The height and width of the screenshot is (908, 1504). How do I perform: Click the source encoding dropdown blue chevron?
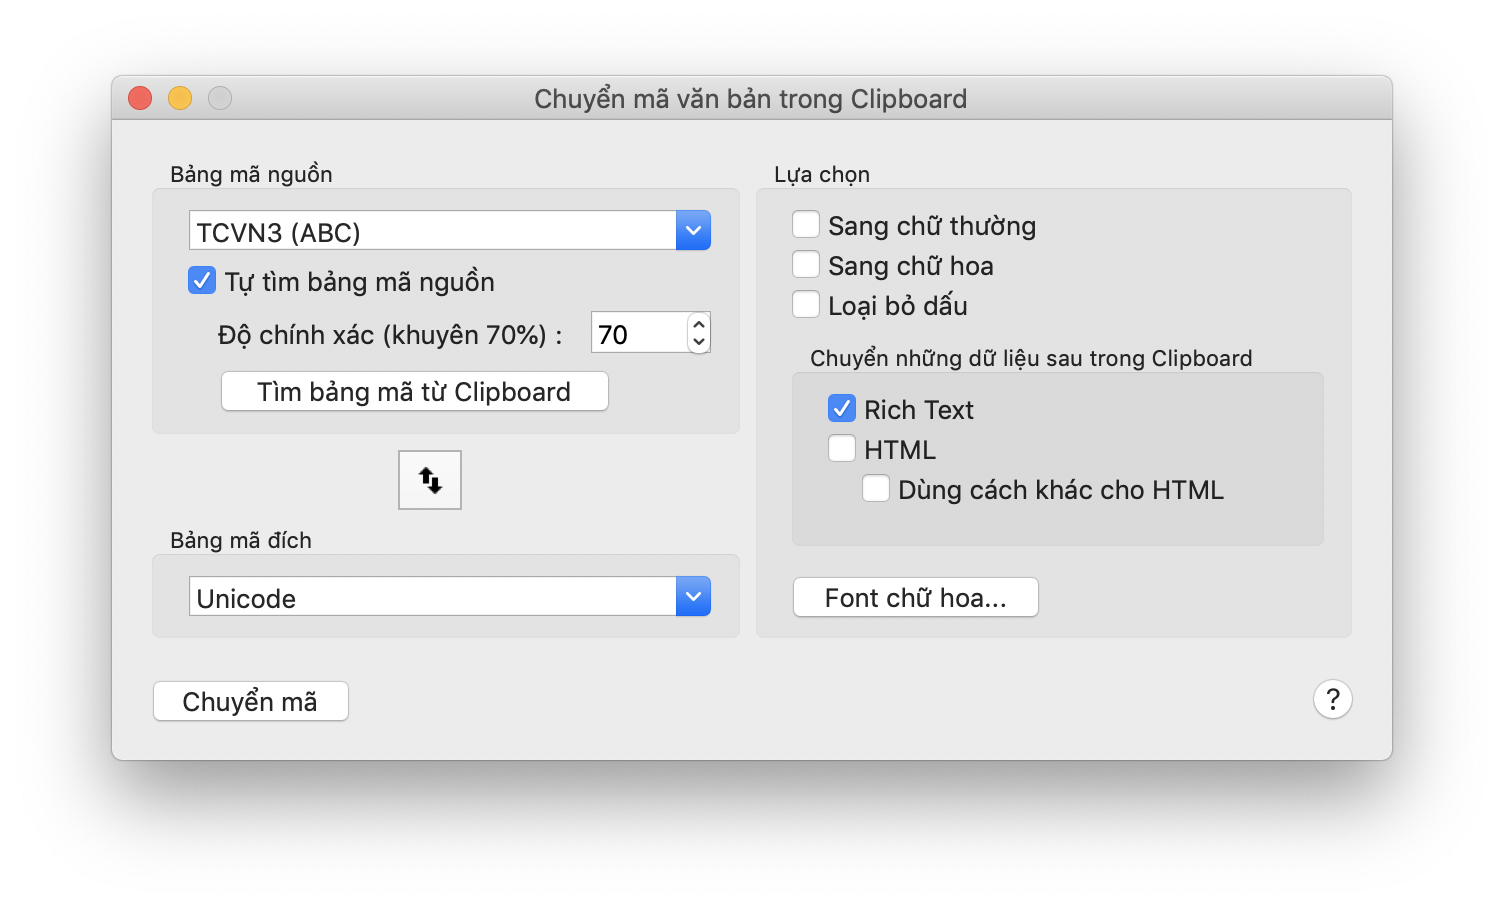tap(692, 229)
